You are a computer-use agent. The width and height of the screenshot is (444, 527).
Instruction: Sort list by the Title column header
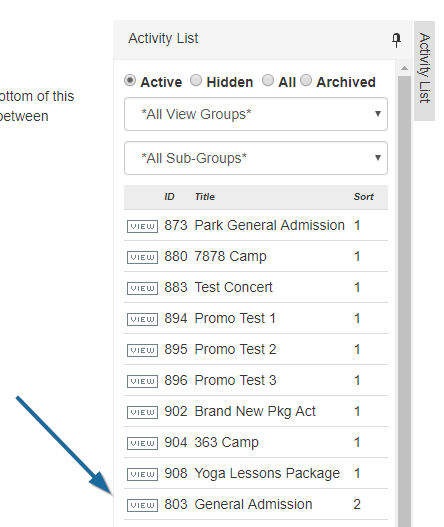[x=205, y=197]
